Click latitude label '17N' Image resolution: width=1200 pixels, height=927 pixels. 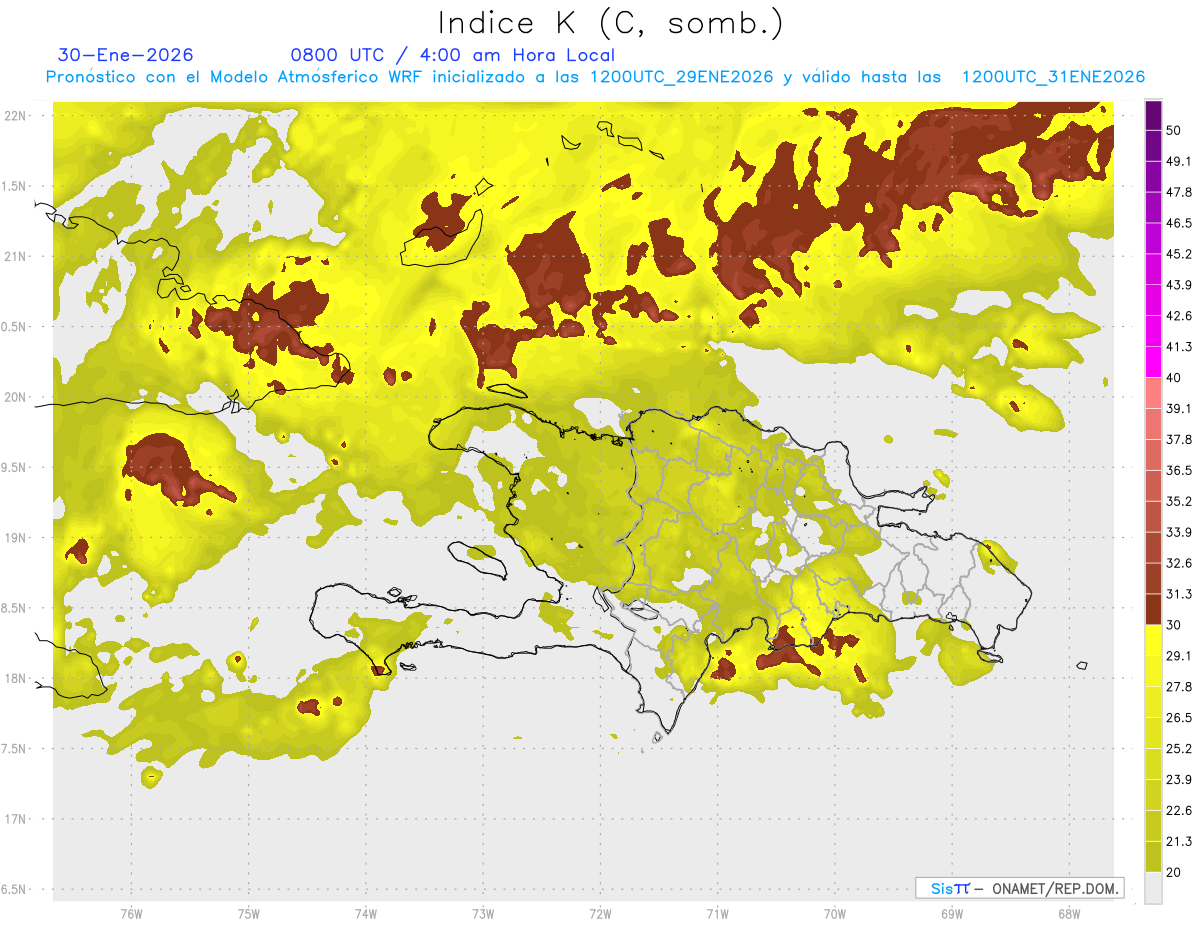[15, 819]
